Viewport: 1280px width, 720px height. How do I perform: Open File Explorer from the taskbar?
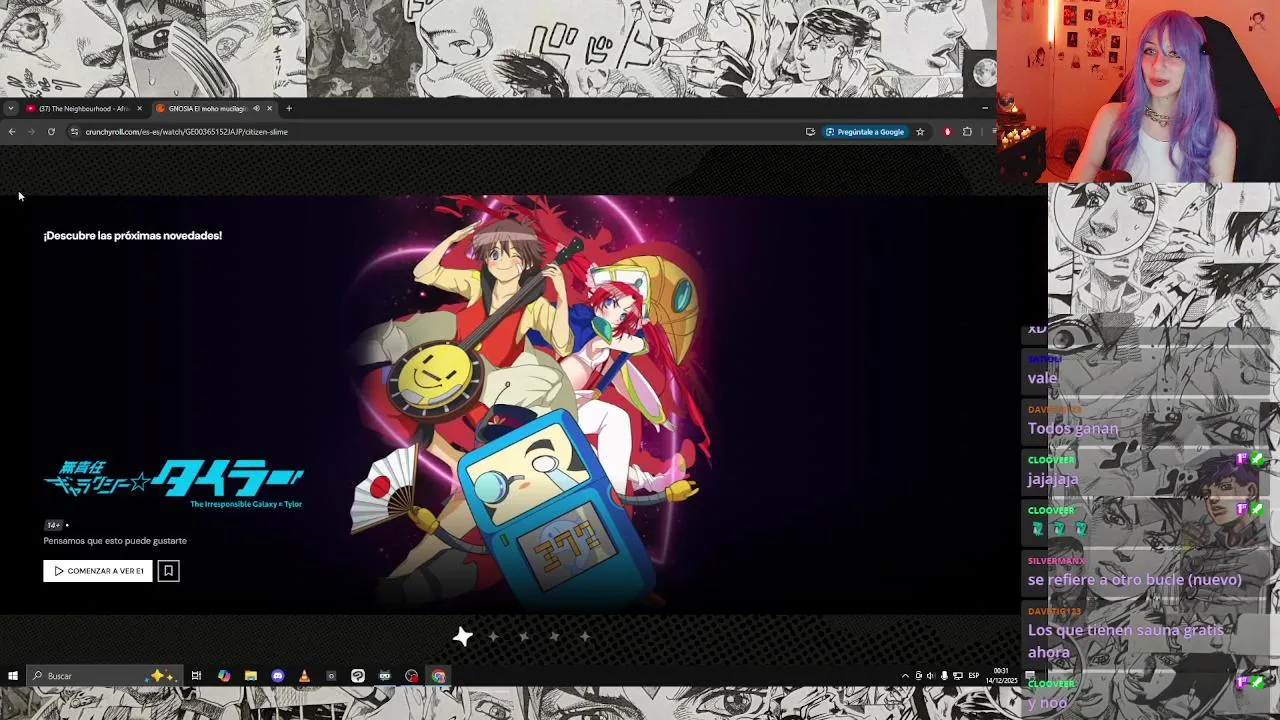(251, 676)
